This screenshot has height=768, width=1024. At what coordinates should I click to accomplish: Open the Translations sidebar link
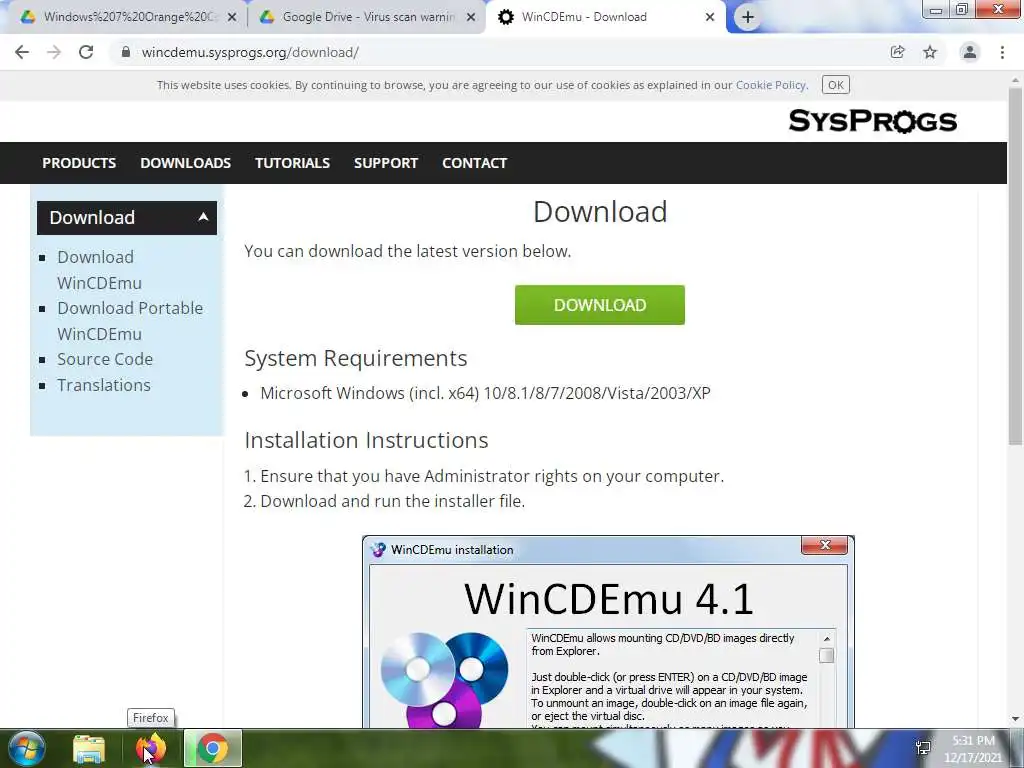104,385
